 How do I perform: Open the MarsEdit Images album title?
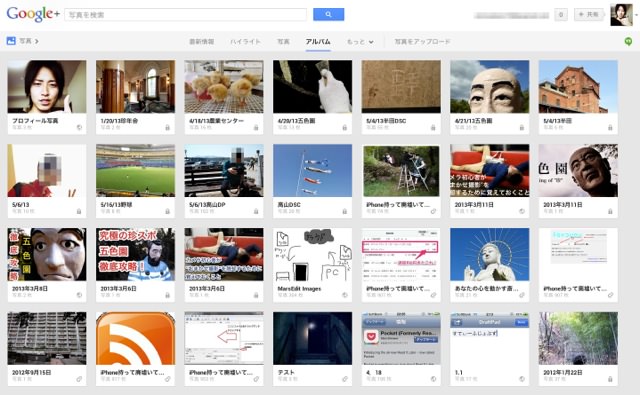(x=299, y=288)
